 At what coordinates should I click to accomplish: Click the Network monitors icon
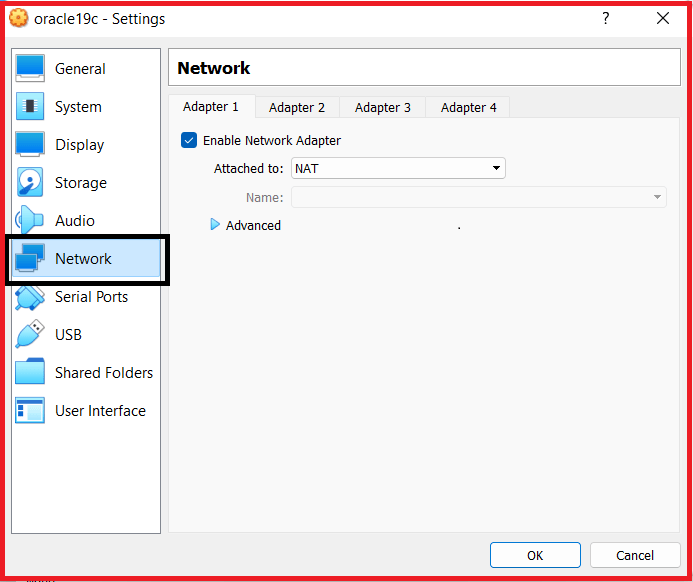[30, 258]
